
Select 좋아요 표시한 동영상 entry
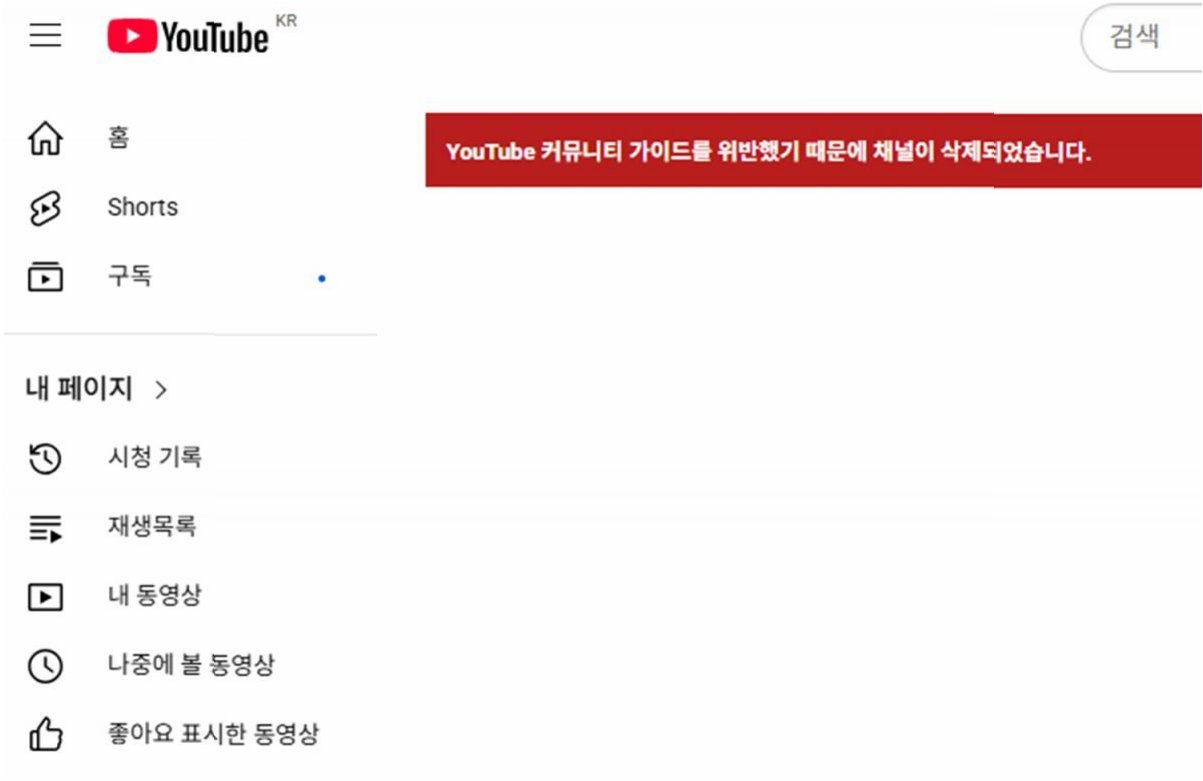[213, 734]
